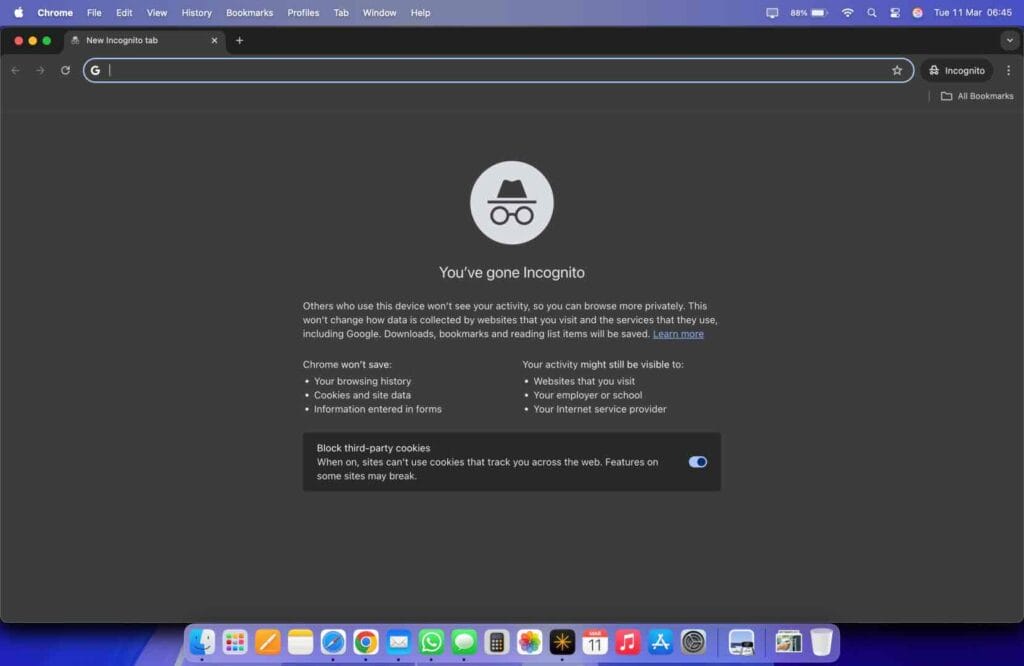Open the Mail app in dock

tap(398, 642)
